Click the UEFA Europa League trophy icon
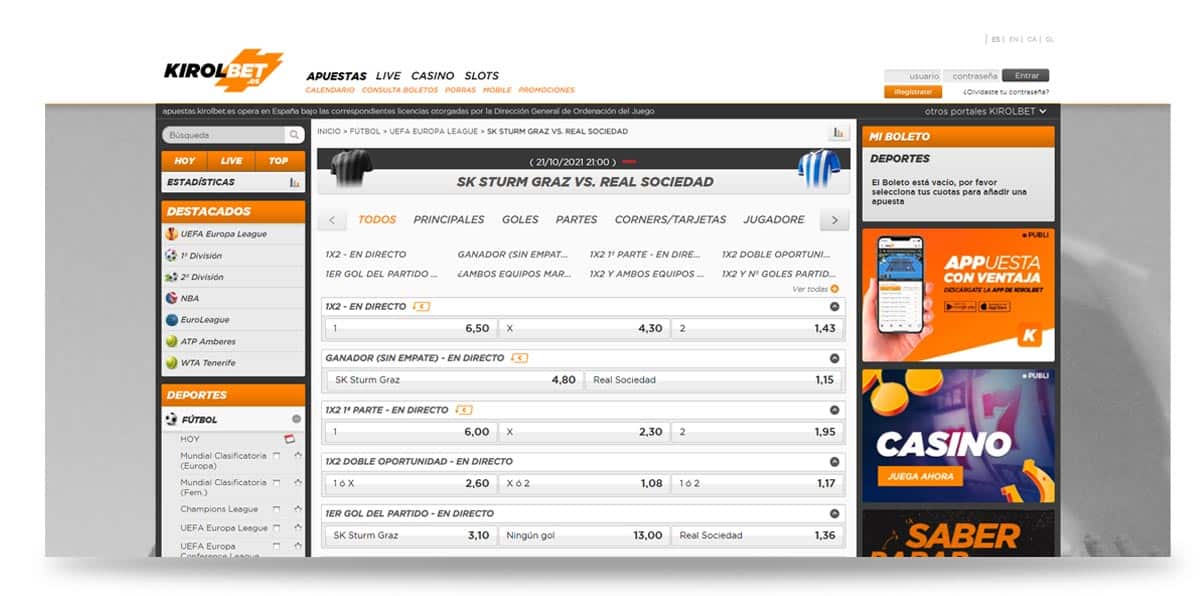The image size is (1200, 596). coord(172,234)
